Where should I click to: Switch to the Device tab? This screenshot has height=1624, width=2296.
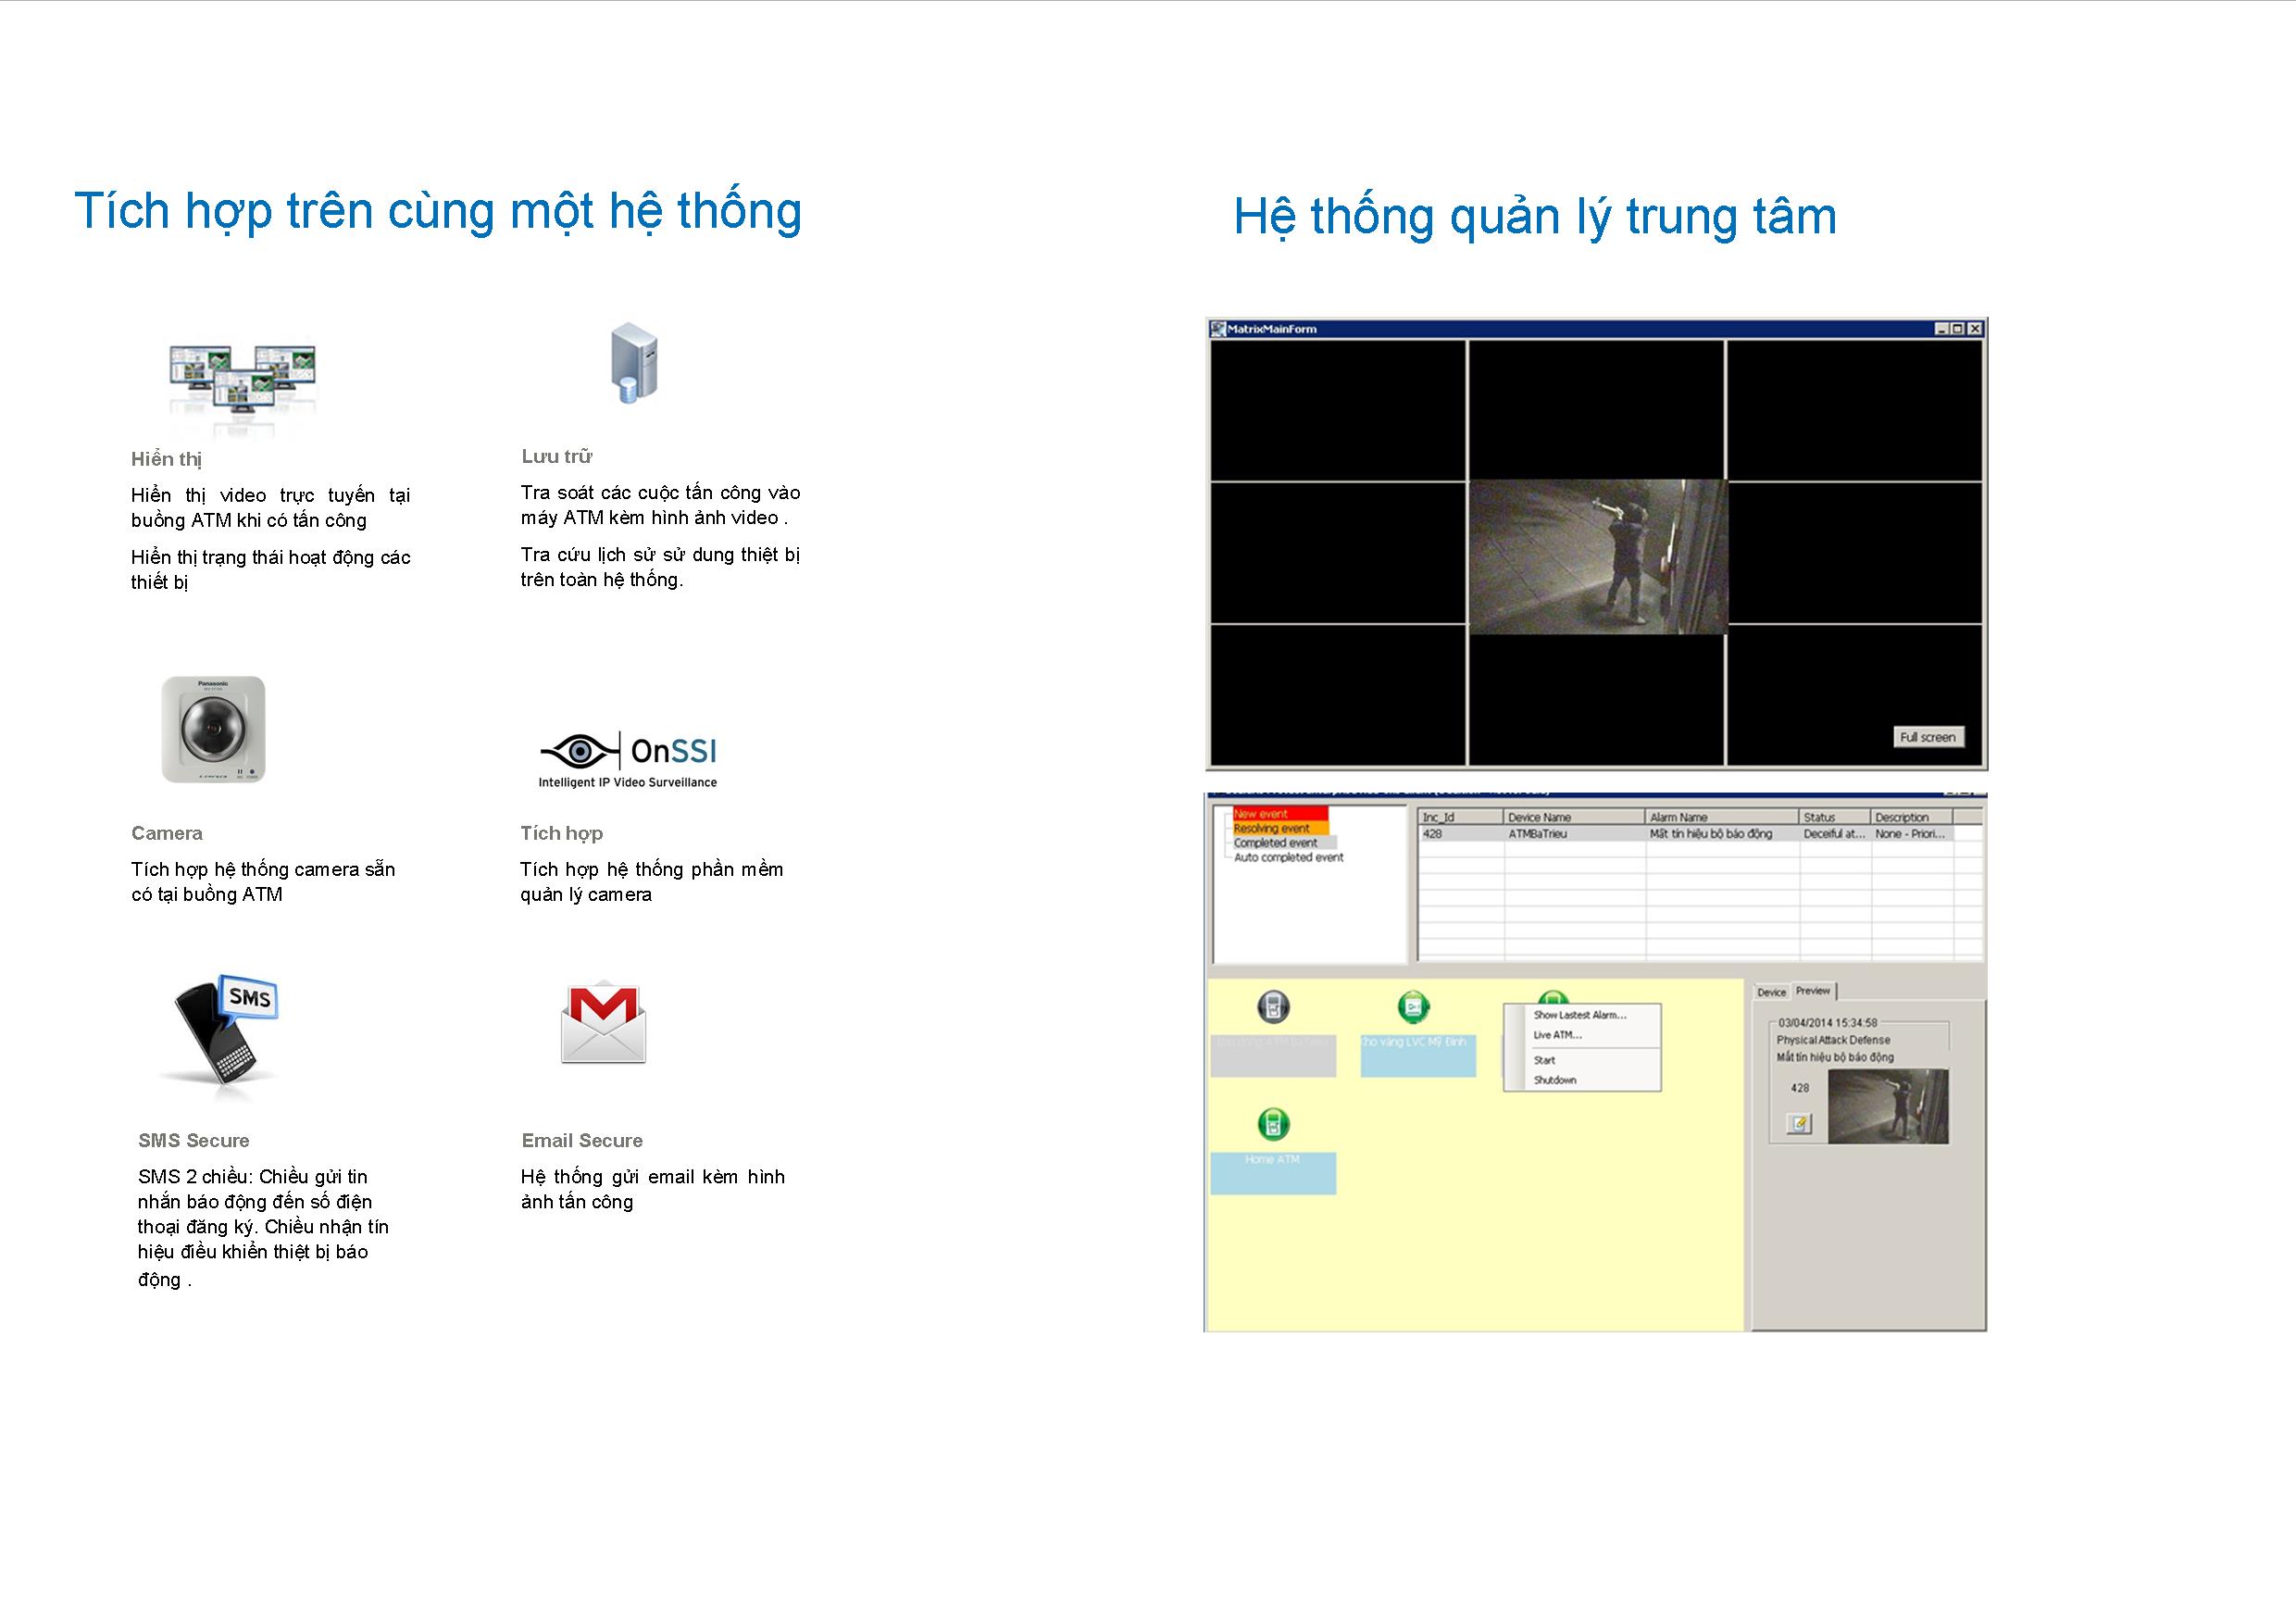tap(1772, 992)
